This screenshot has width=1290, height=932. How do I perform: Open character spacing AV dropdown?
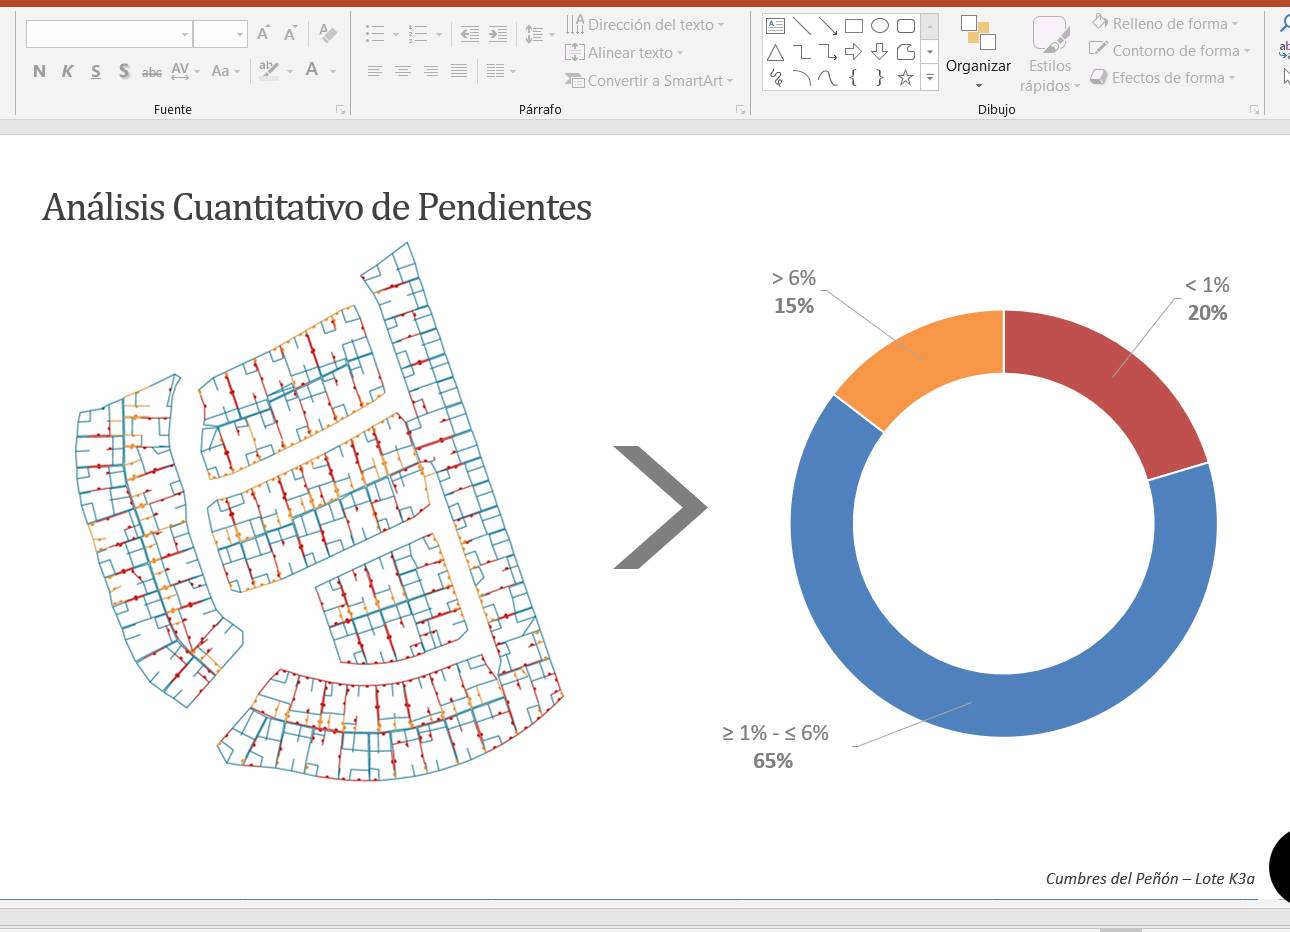(x=185, y=71)
